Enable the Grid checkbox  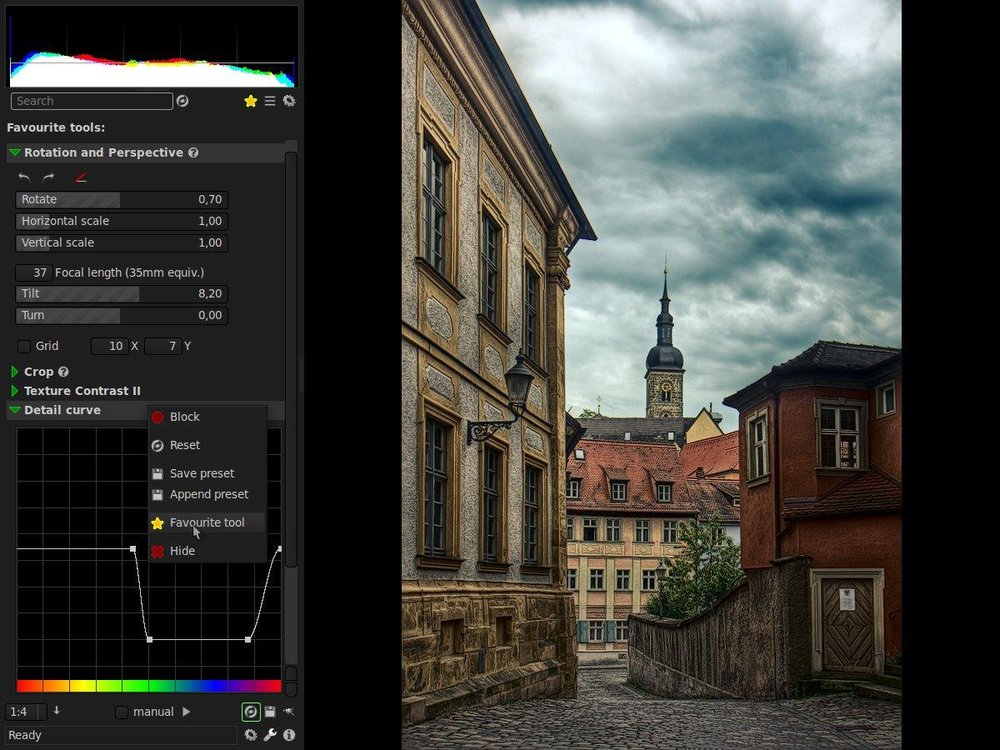(24, 345)
